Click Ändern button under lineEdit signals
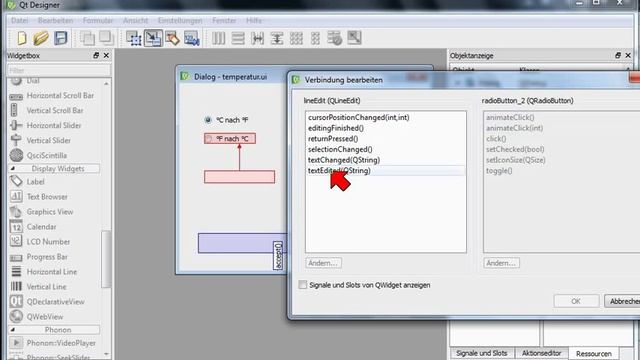Image resolution: width=640 pixels, height=360 pixels. [323, 263]
